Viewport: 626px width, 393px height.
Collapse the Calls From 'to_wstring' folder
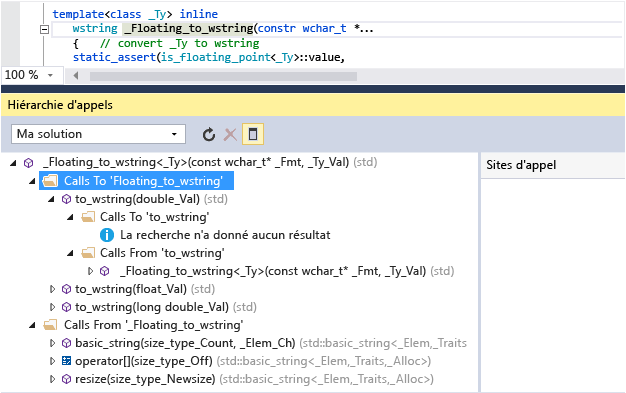coord(70,253)
